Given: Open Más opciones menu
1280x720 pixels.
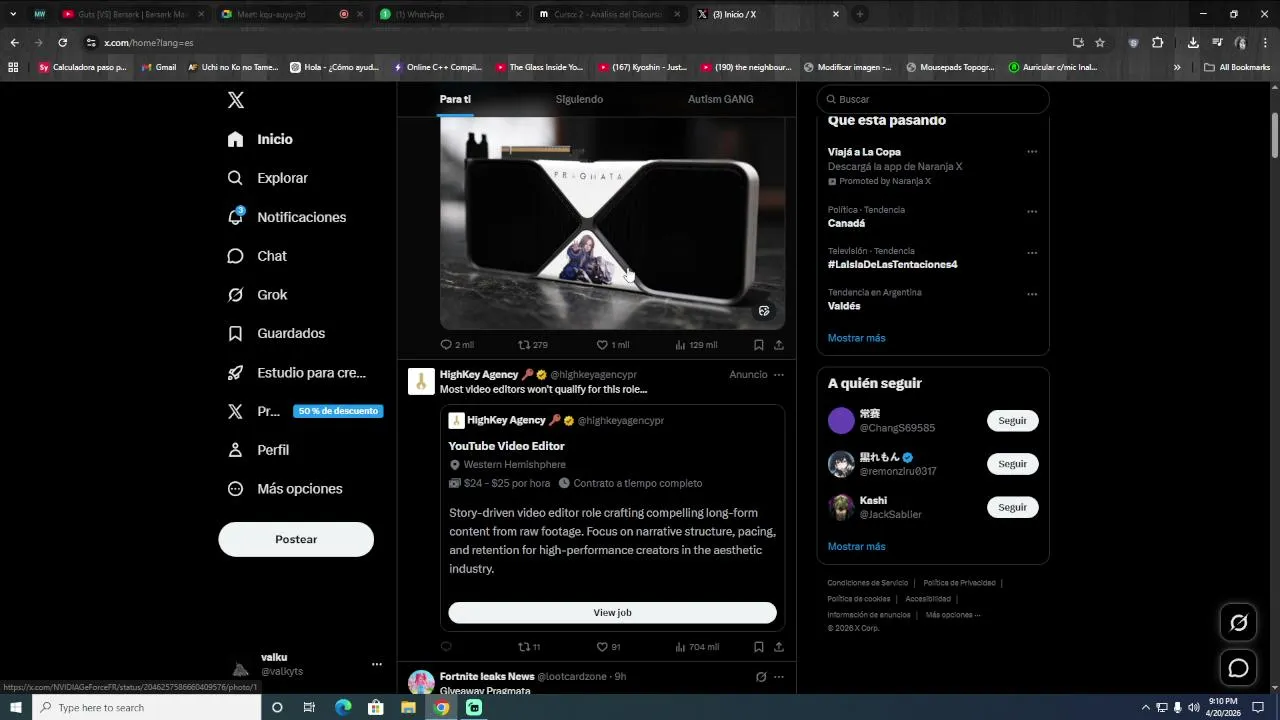Looking at the screenshot, I should (x=285, y=489).
